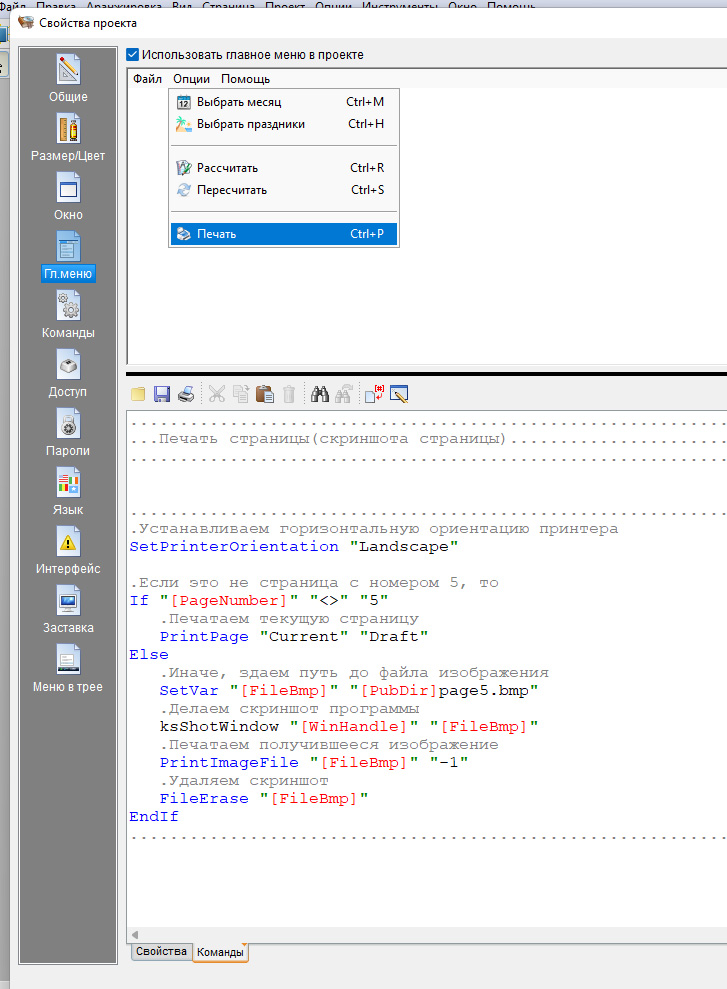Select the Размер/Цвет sidebar icon
This screenshot has height=989, width=727.
[68, 137]
